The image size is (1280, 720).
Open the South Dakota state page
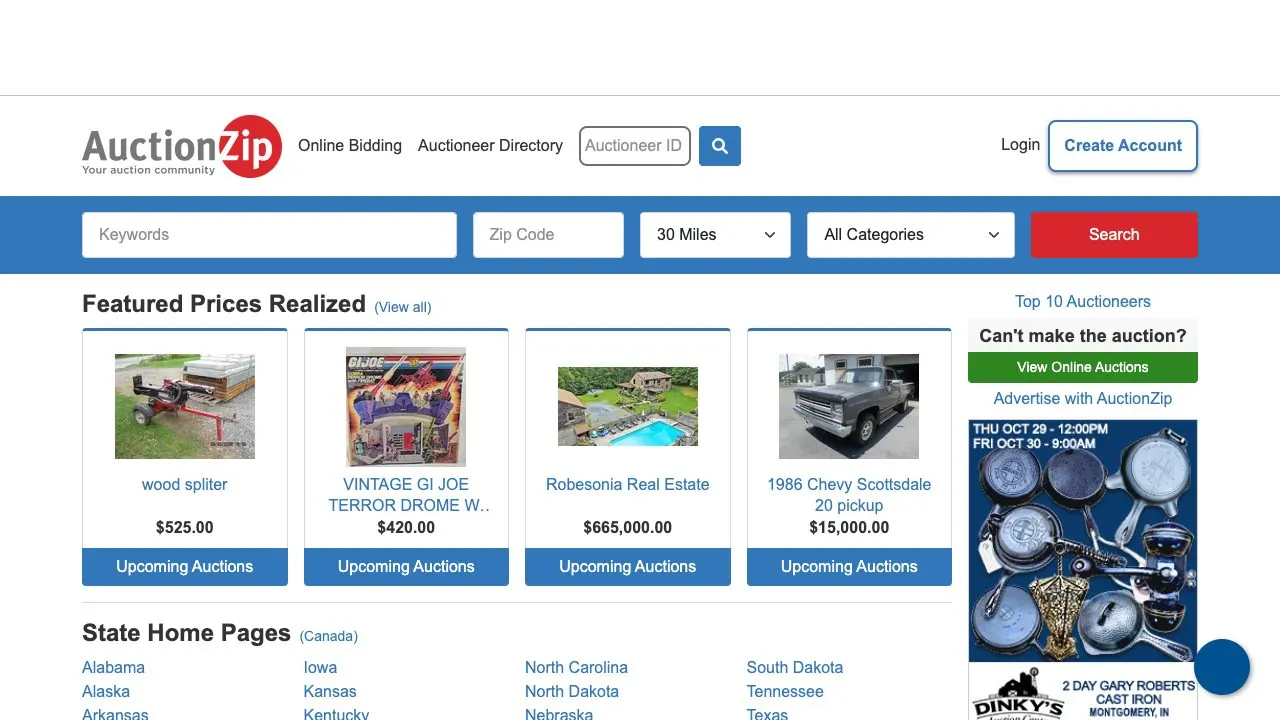click(795, 667)
